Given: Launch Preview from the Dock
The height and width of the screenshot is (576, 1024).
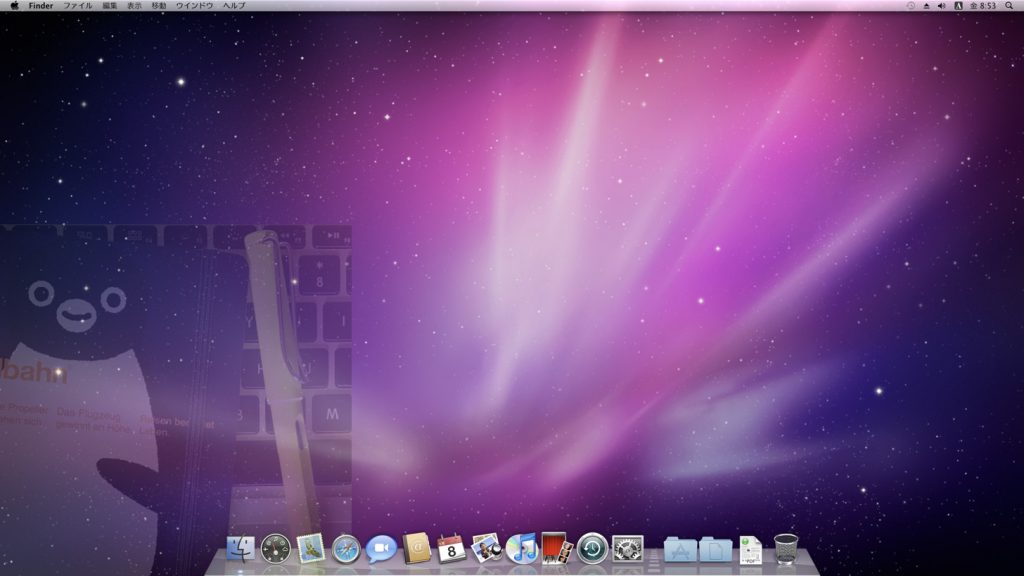Looking at the screenshot, I should (x=487, y=548).
